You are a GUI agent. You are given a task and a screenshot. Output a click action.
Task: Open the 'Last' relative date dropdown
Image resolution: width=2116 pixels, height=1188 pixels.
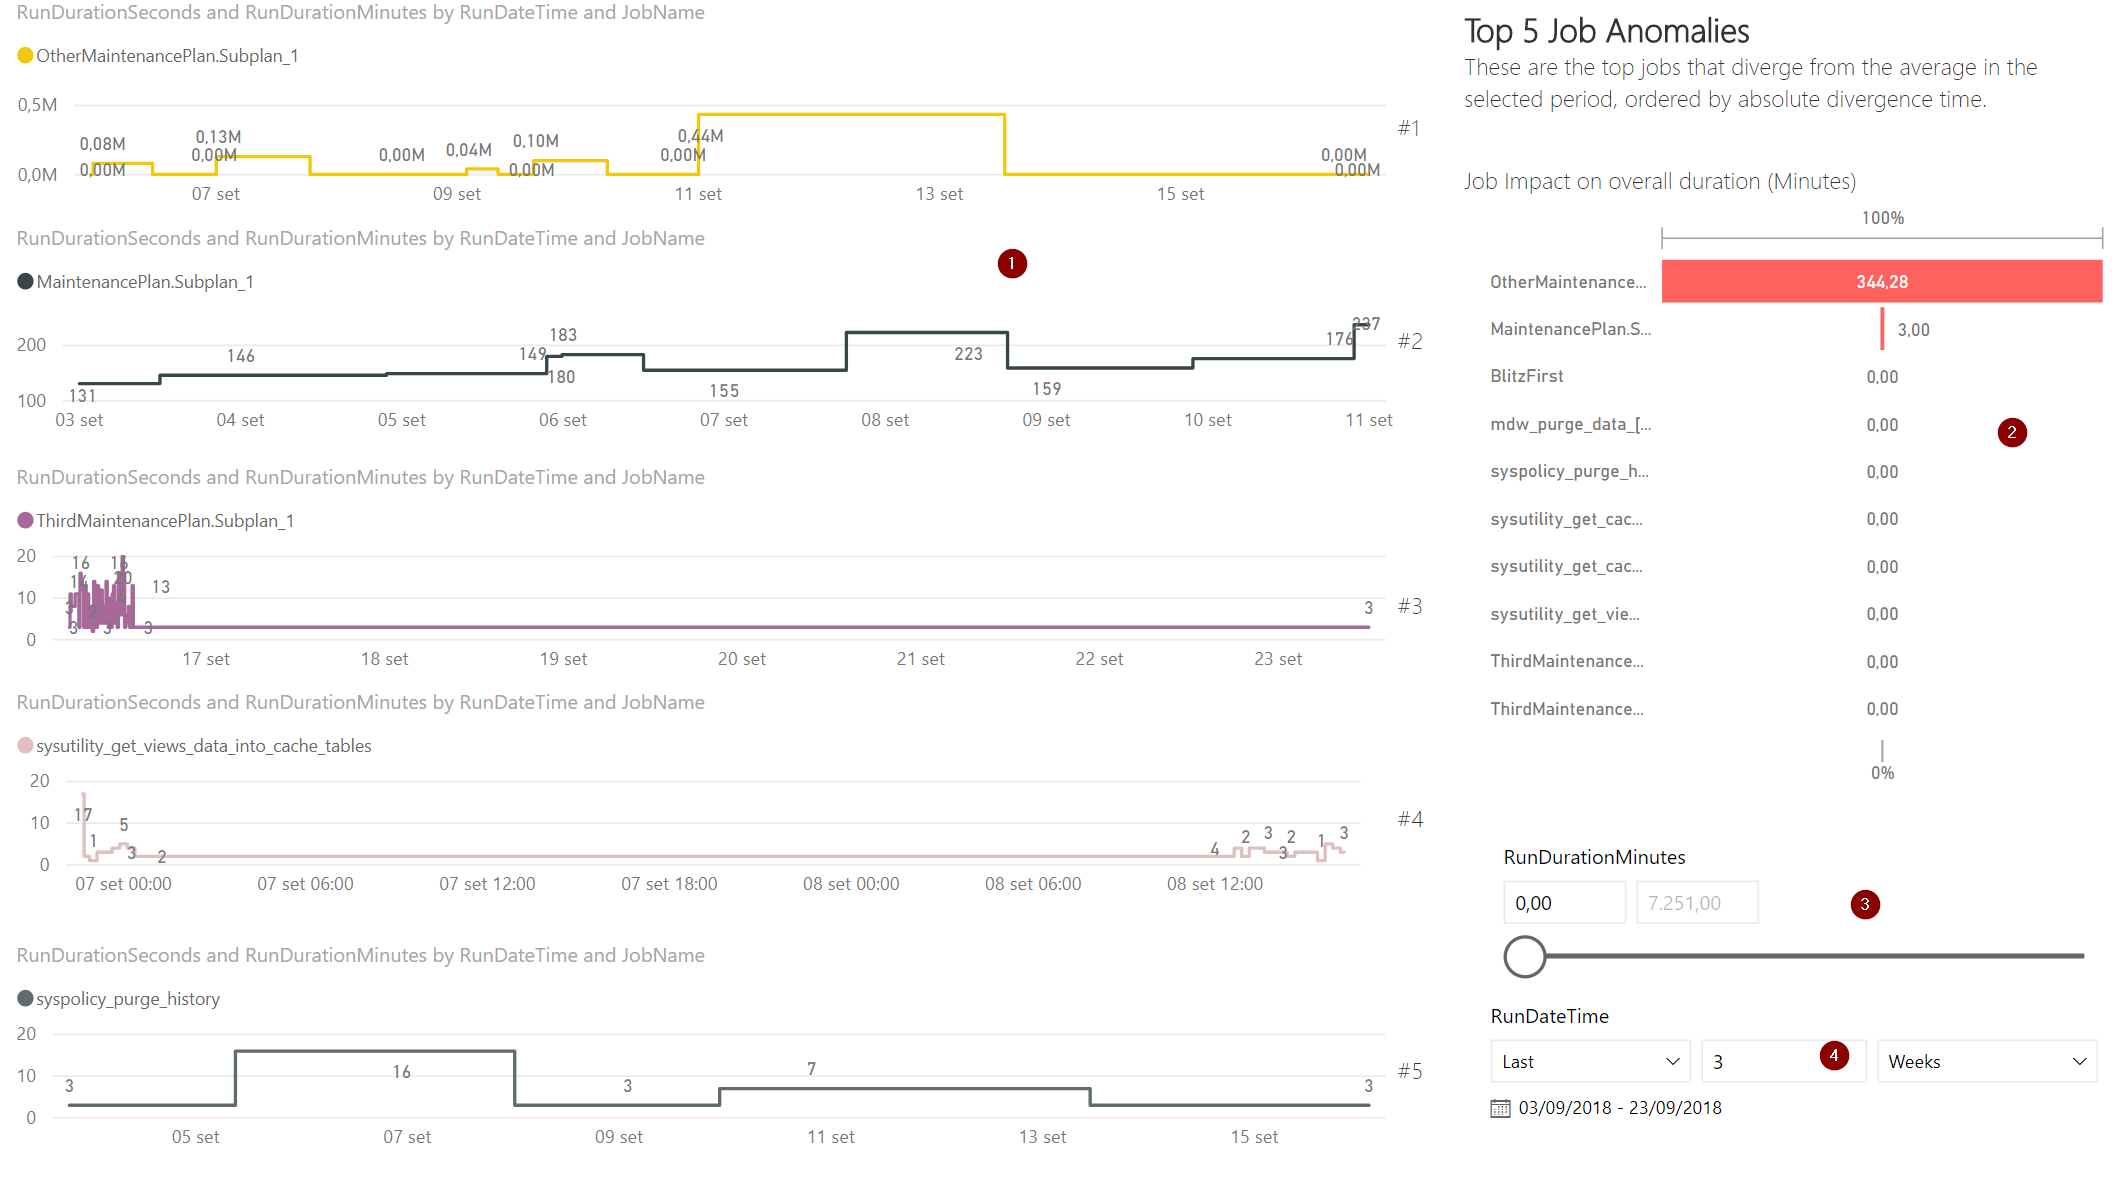1589,1062
